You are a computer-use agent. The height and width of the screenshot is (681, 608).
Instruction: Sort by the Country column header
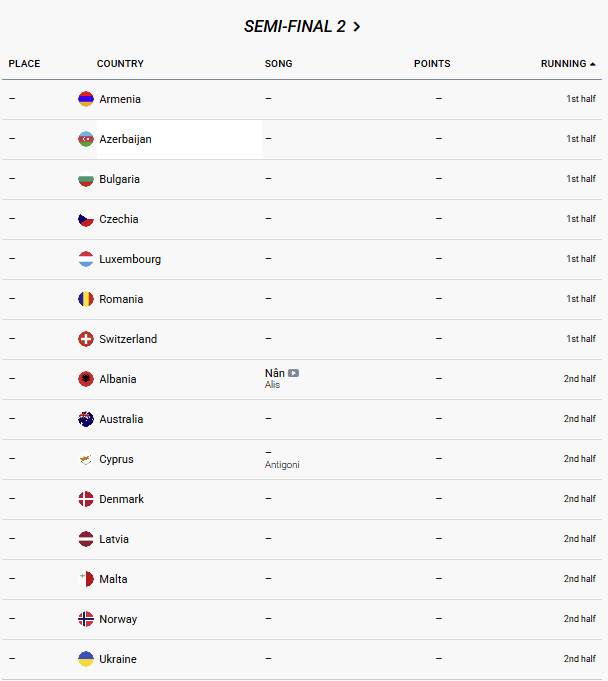(120, 64)
